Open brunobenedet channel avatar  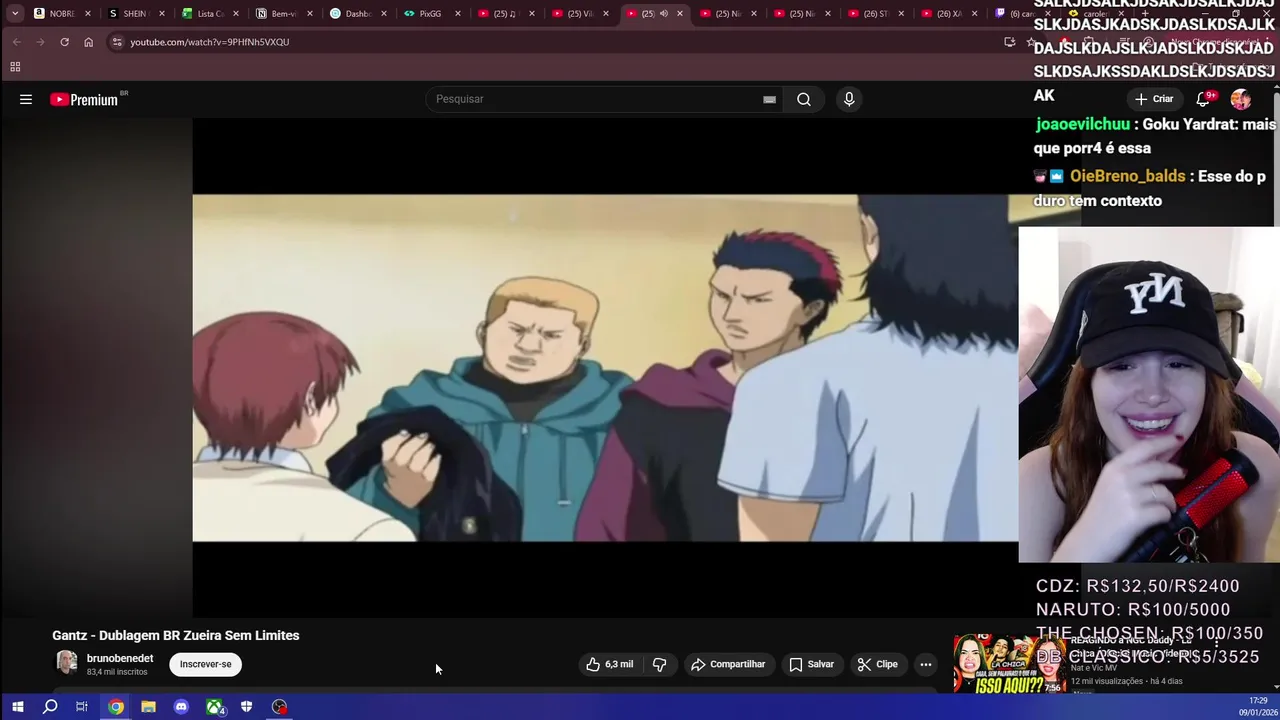[x=66, y=664]
